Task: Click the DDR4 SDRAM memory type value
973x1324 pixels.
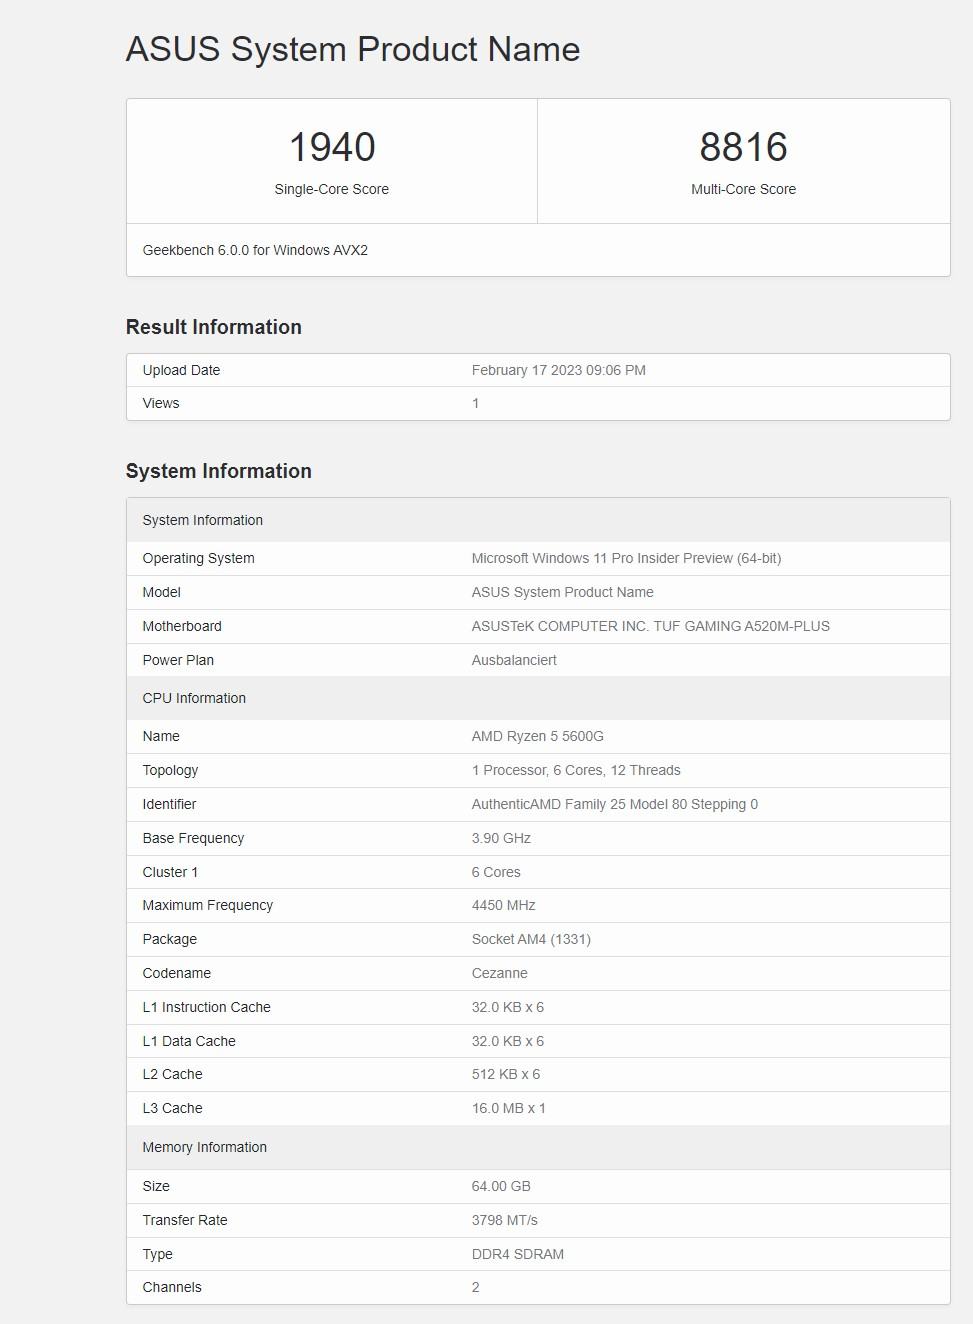Action: [517, 1254]
